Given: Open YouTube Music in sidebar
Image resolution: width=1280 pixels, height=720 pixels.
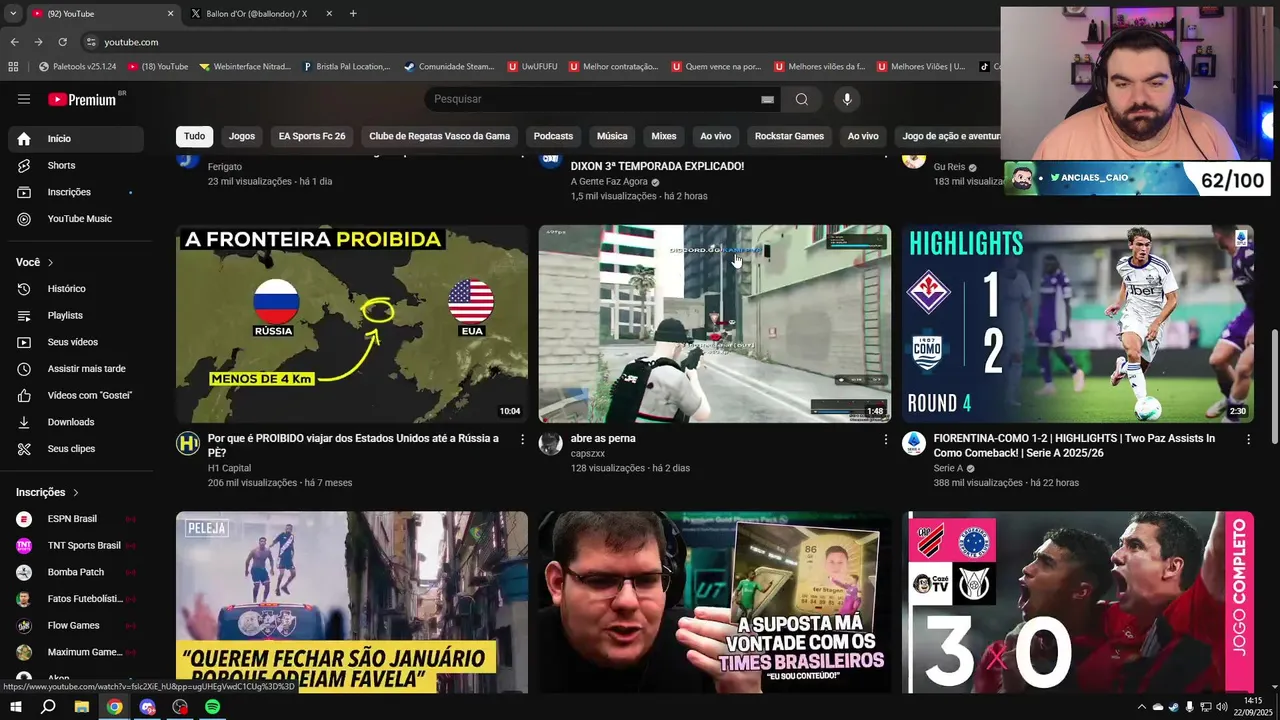Looking at the screenshot, I should click(x=76, y=219).
